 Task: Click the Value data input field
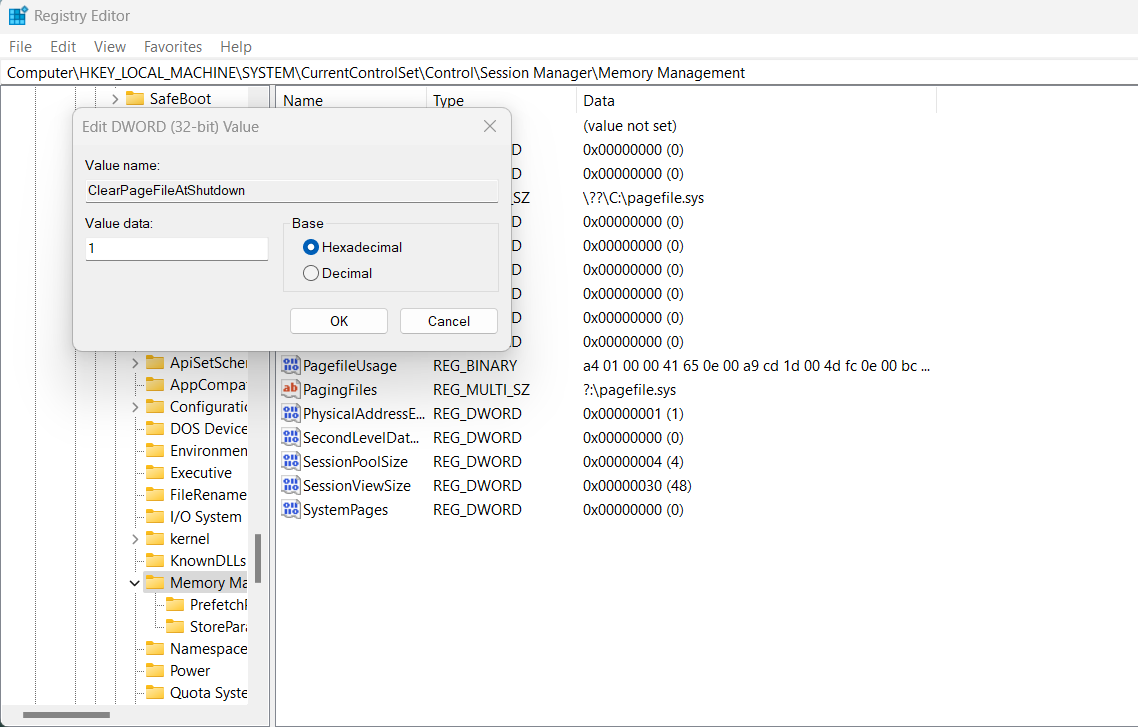point(177,249)
